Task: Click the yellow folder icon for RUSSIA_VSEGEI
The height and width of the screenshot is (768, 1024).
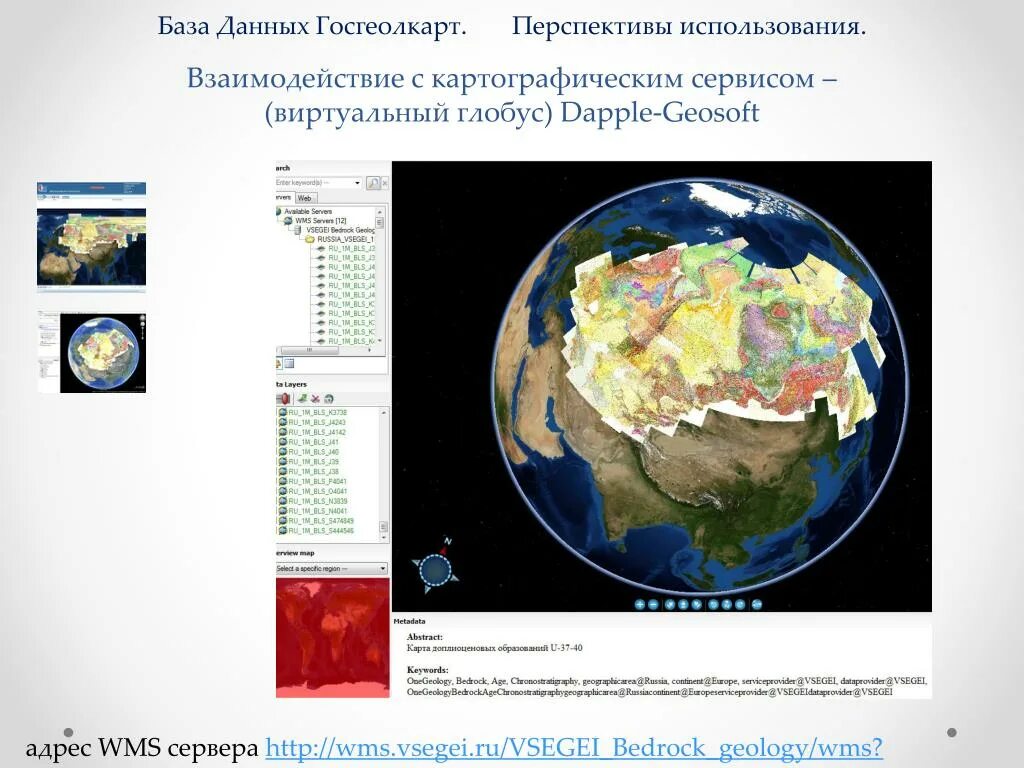Action: (311, 239)
